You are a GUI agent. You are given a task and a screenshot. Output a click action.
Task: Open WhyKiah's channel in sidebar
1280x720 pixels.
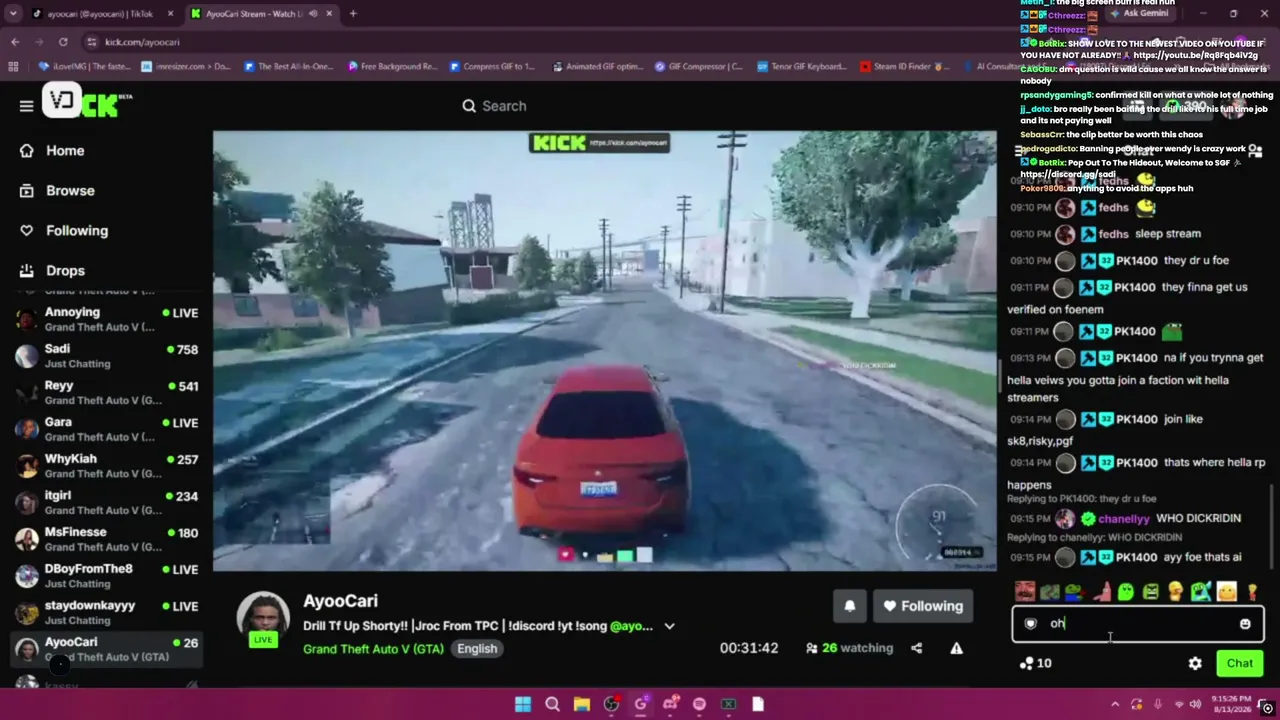pyautogui.click(x=107, y=465)
